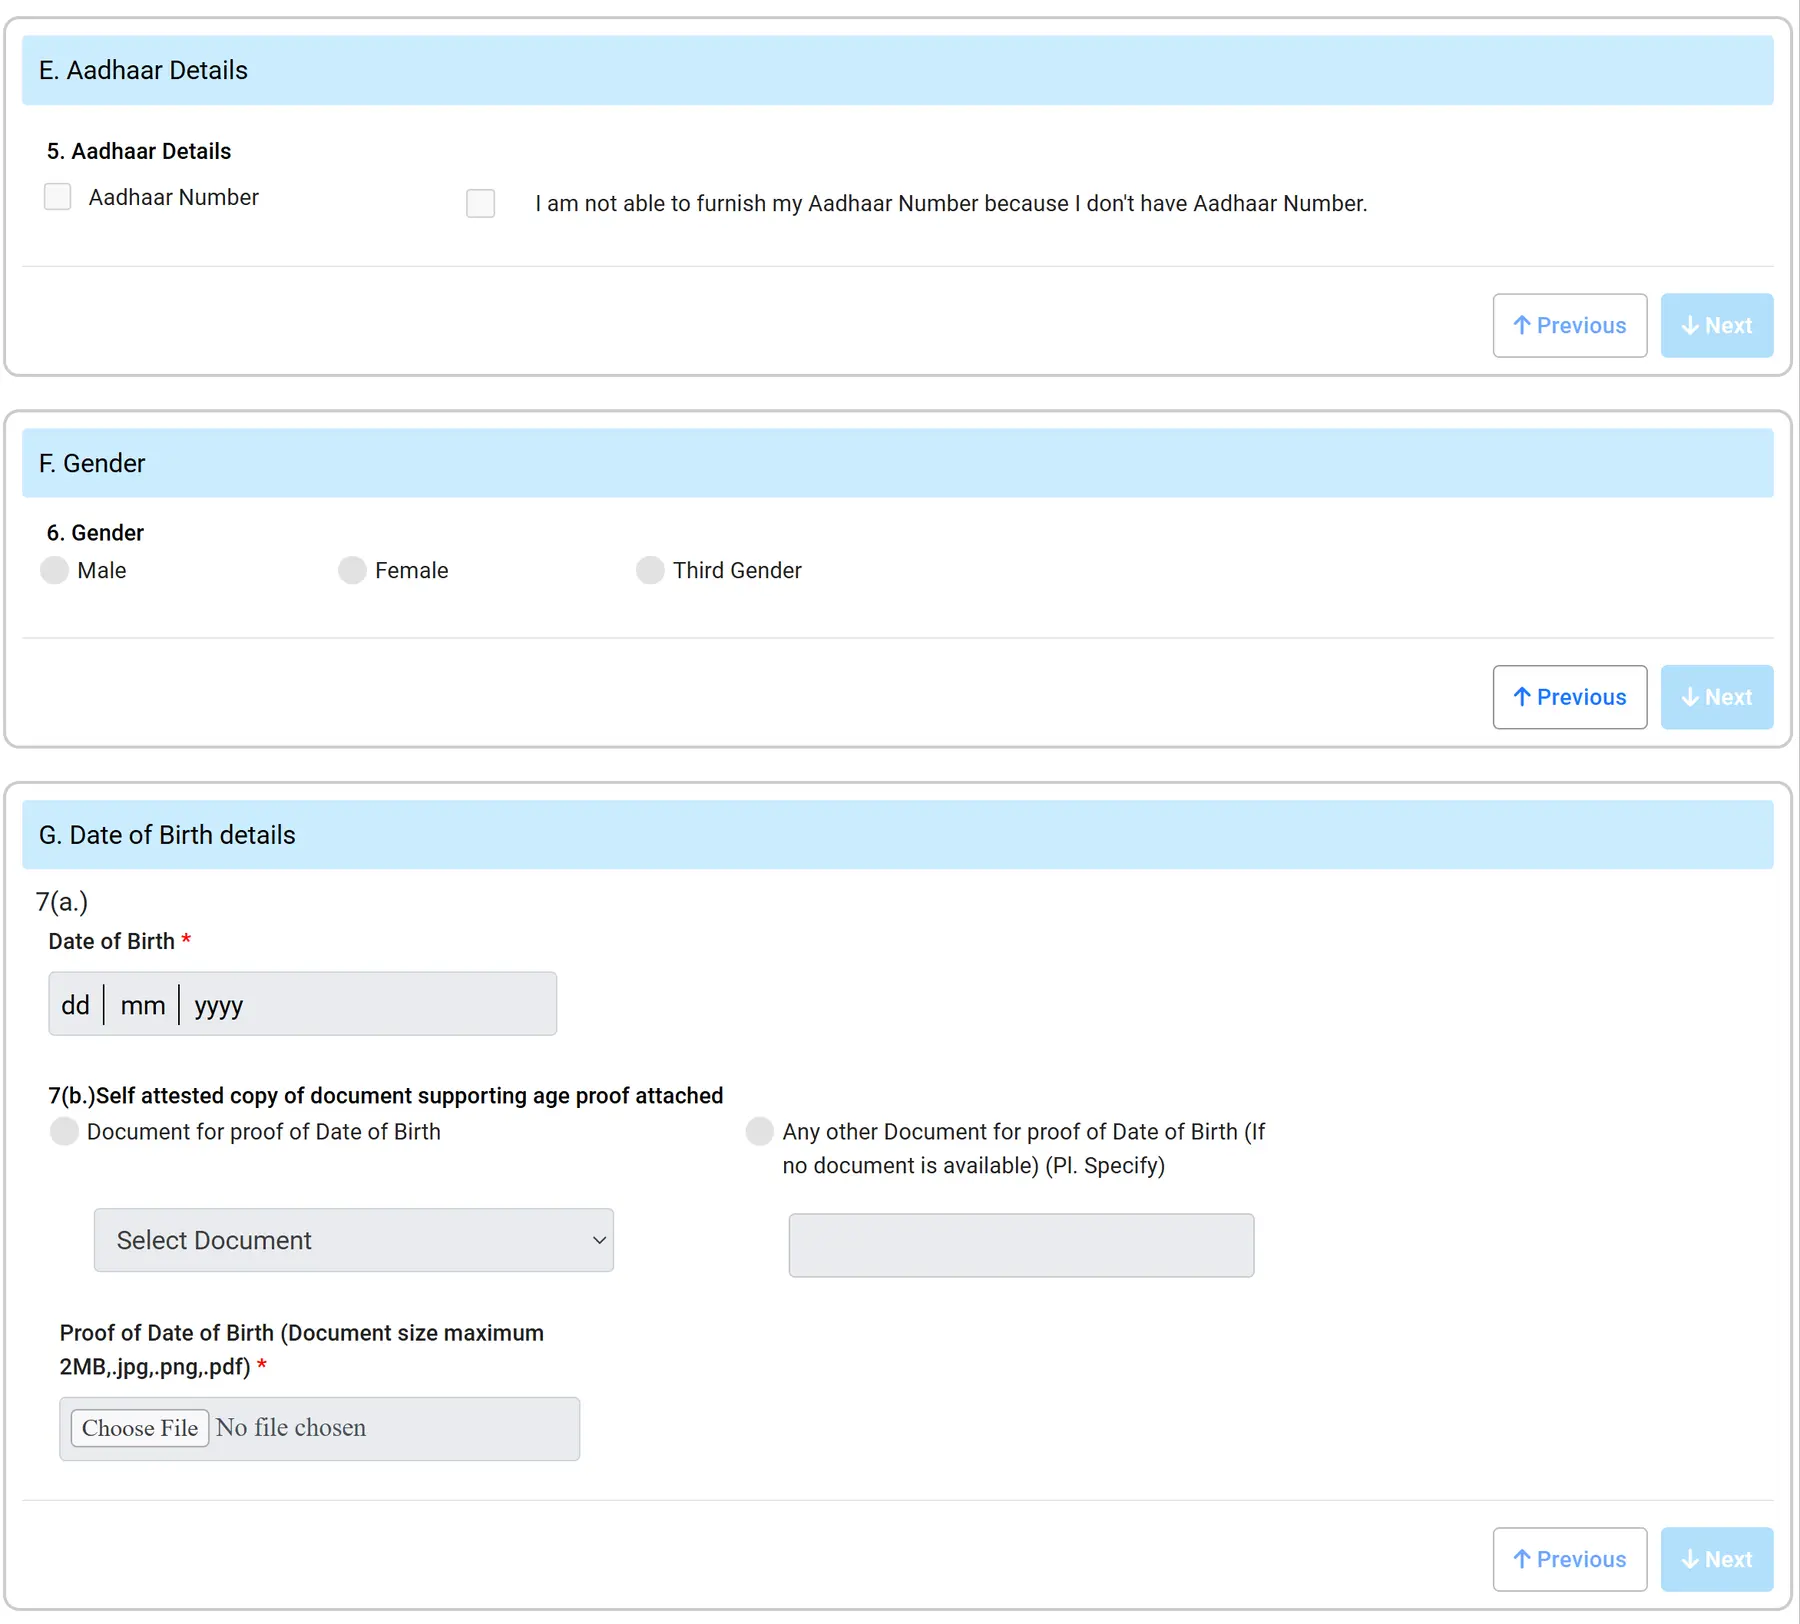Click Next in the Gender section

coord(1717,697)
